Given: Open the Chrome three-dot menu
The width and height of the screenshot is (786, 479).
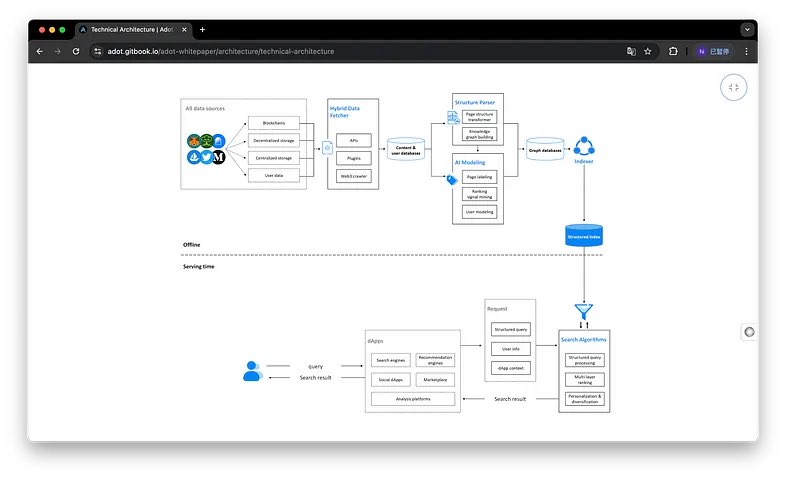Looking at the screenshot, I should point(746,51).
